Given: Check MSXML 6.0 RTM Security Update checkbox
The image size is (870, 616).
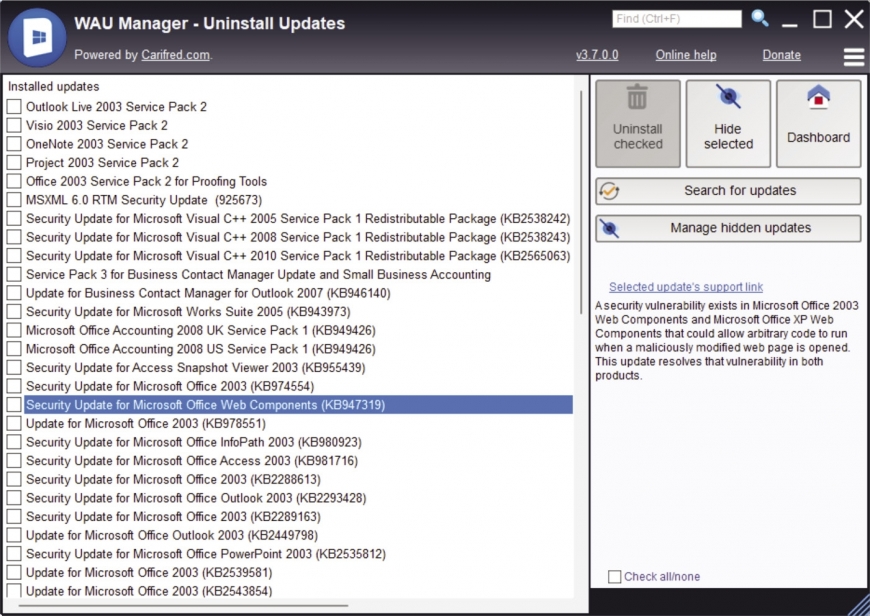Looking at the screenshot, I should coord(14,200).
